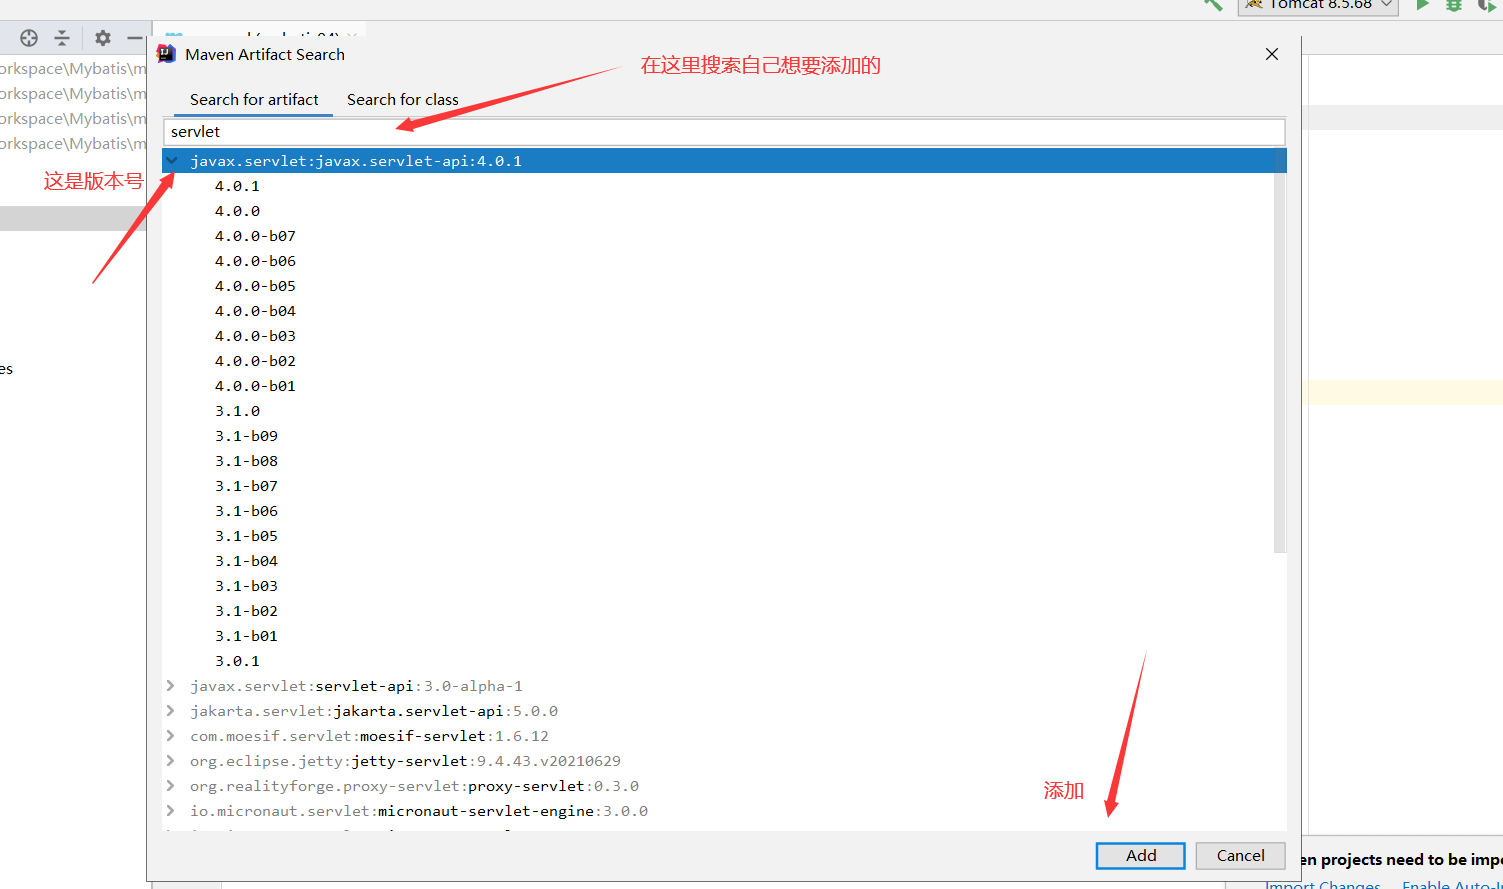Viewport: 1503px width, 889px height.
Task: Click the servlet search input field
Action: (724, 132)
